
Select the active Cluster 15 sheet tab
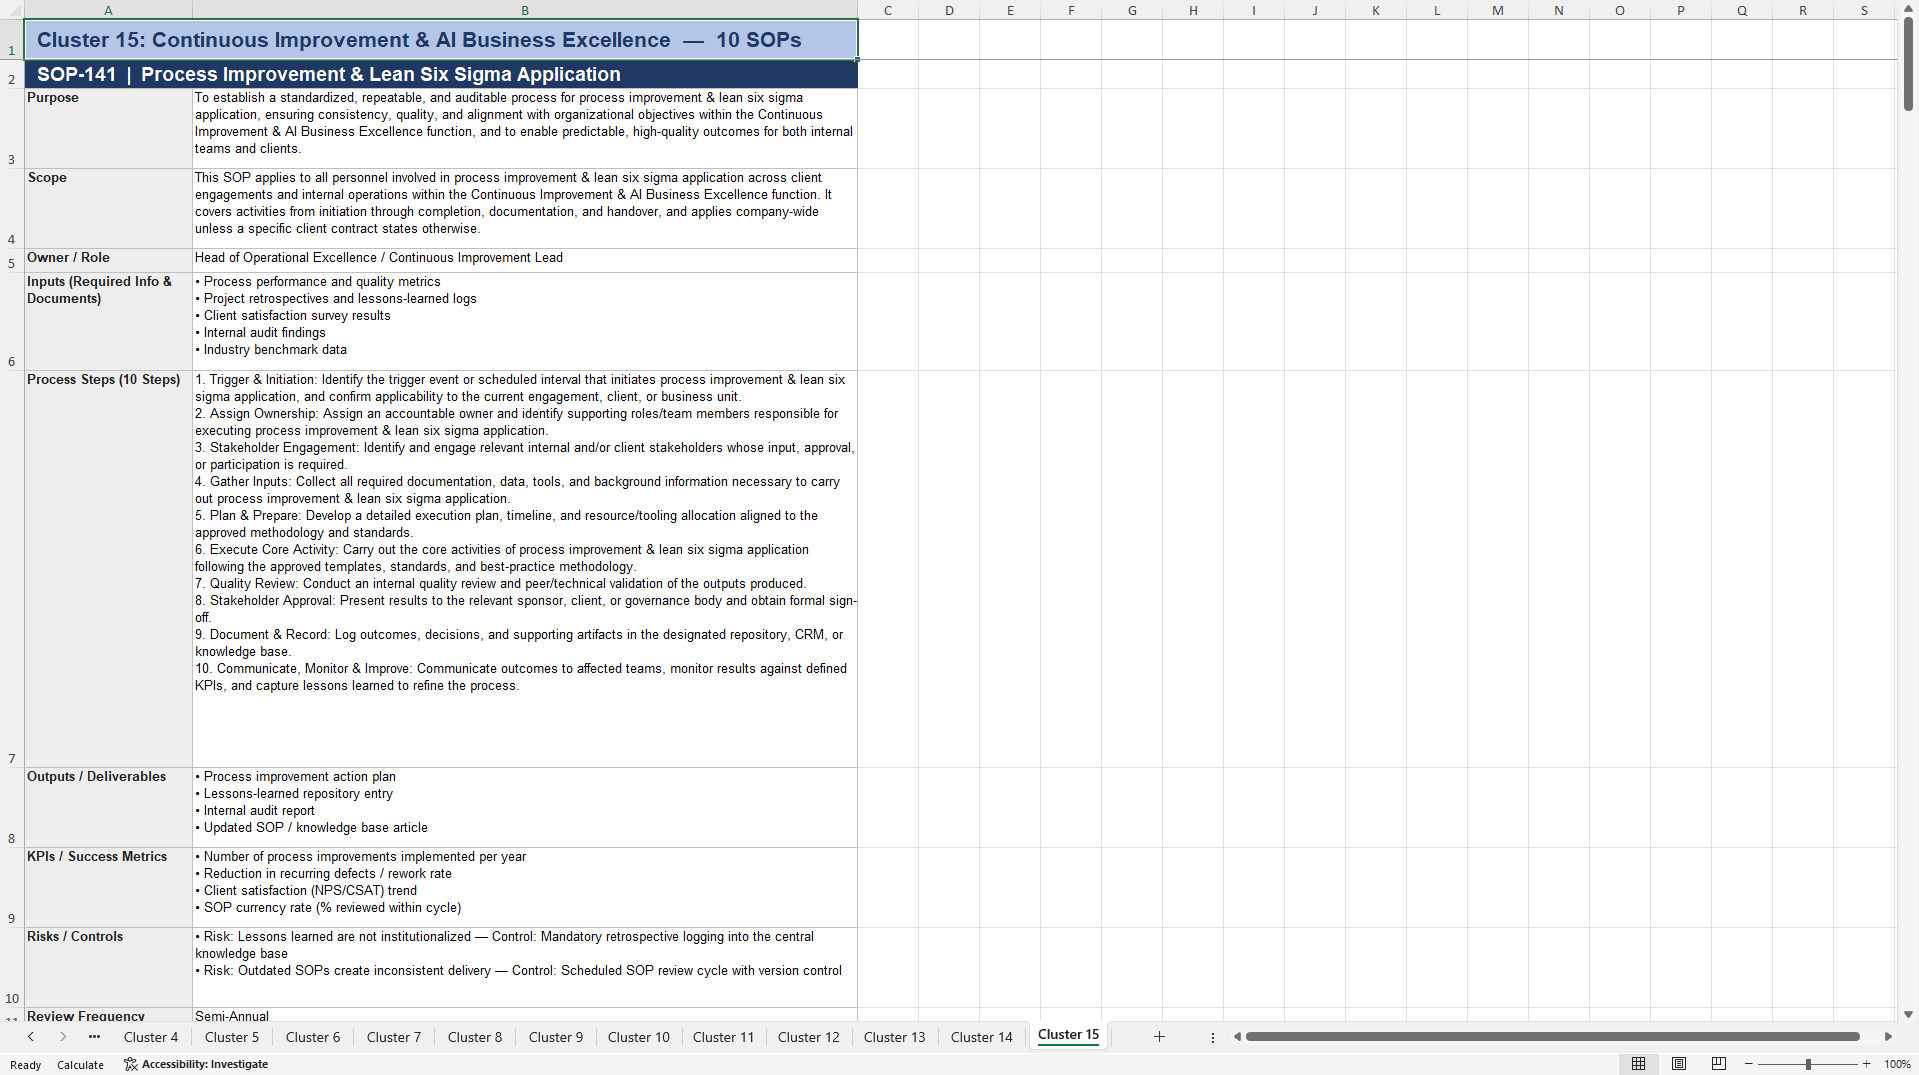(1068, 1035)
